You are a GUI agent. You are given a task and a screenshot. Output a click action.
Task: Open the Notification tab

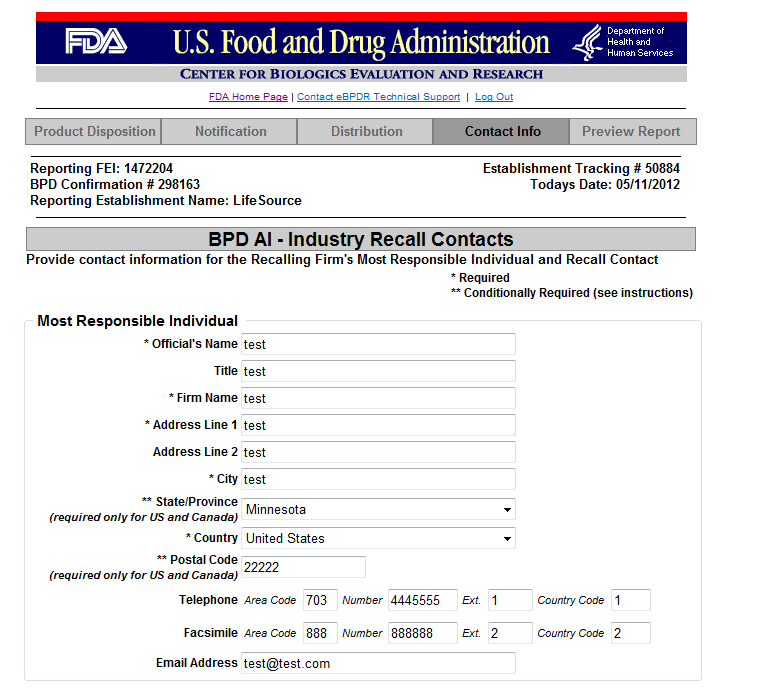pyautogui.click(x=230, y=131)
